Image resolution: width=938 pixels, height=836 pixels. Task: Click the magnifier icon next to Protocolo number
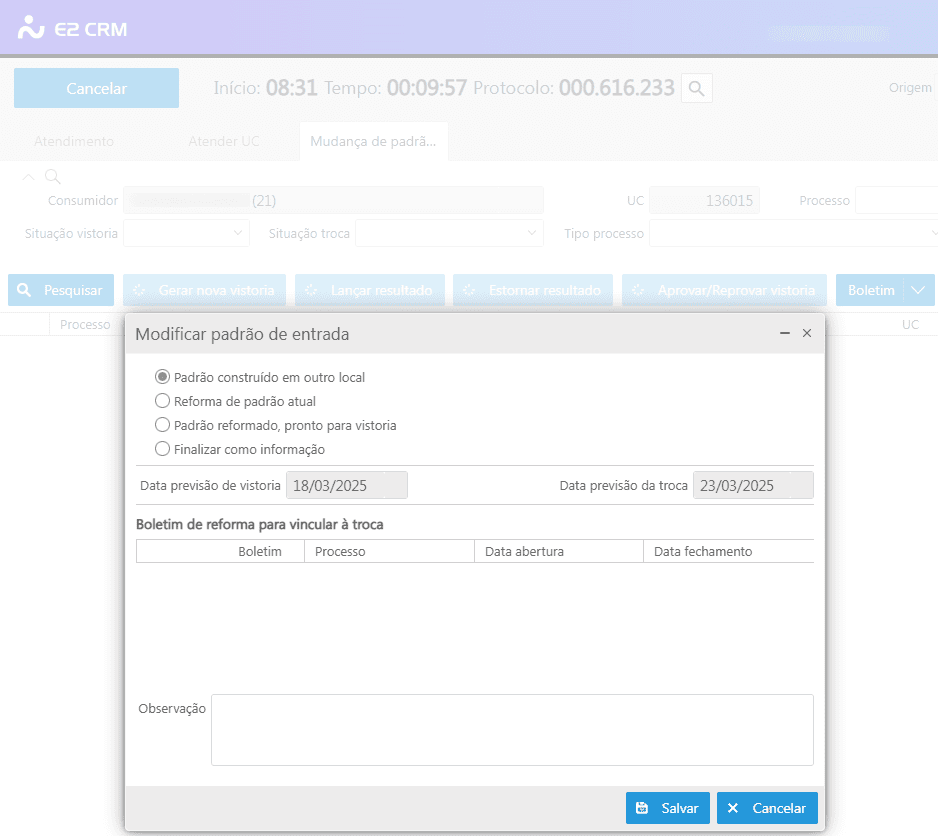point(697,88)
